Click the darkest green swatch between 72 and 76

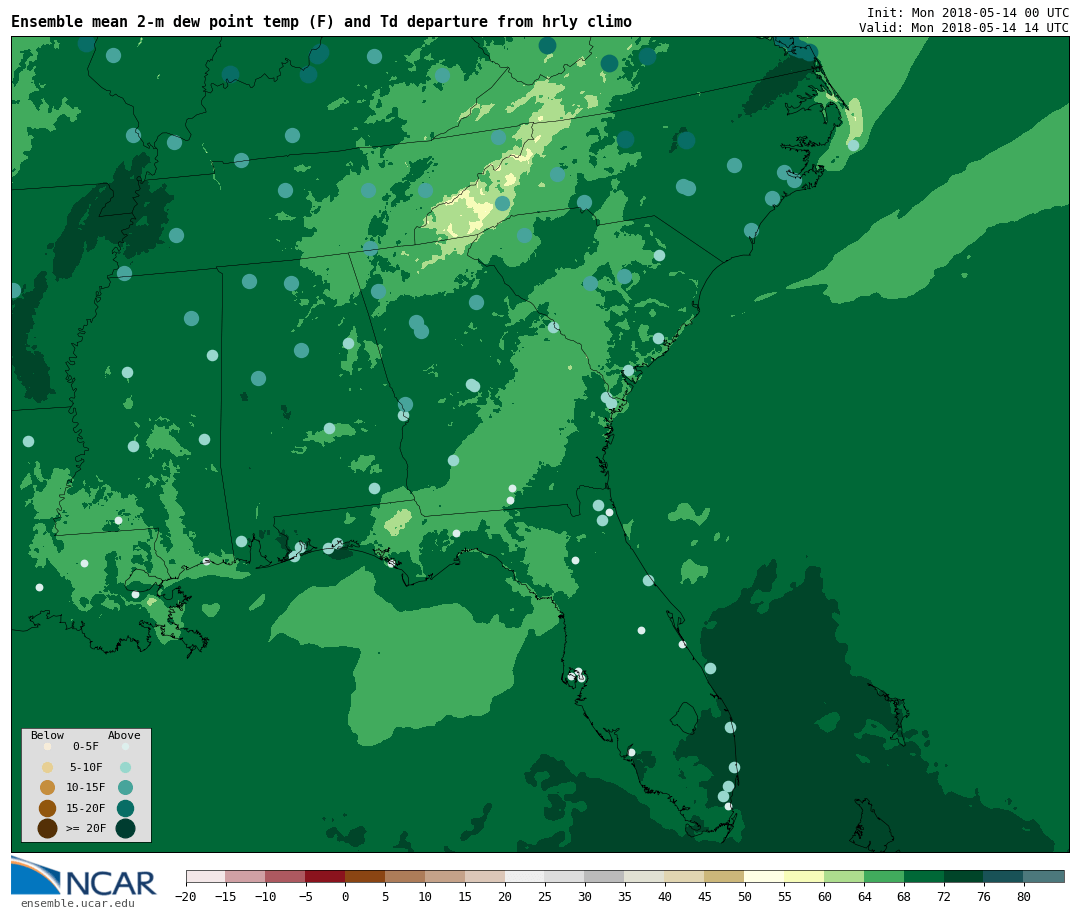click(964, 876)
